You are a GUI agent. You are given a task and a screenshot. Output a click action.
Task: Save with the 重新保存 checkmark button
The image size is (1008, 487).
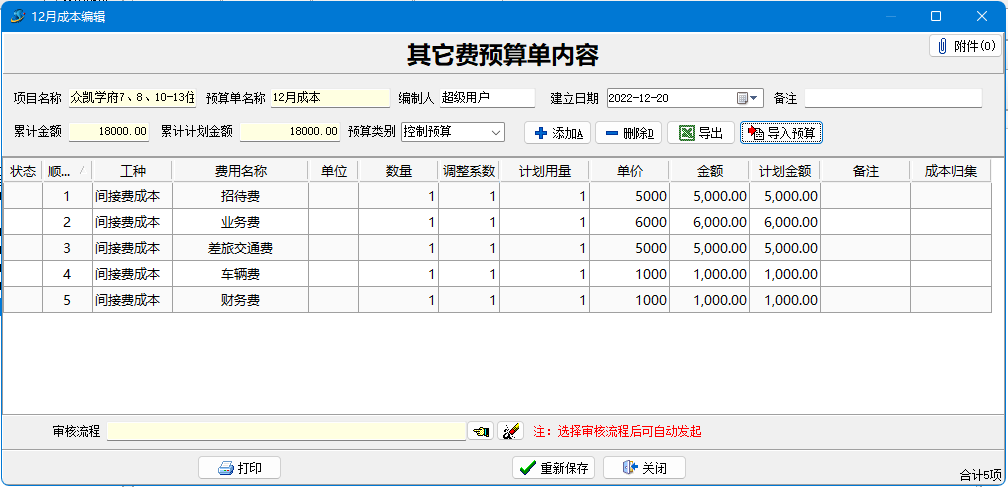click(554, 468)
